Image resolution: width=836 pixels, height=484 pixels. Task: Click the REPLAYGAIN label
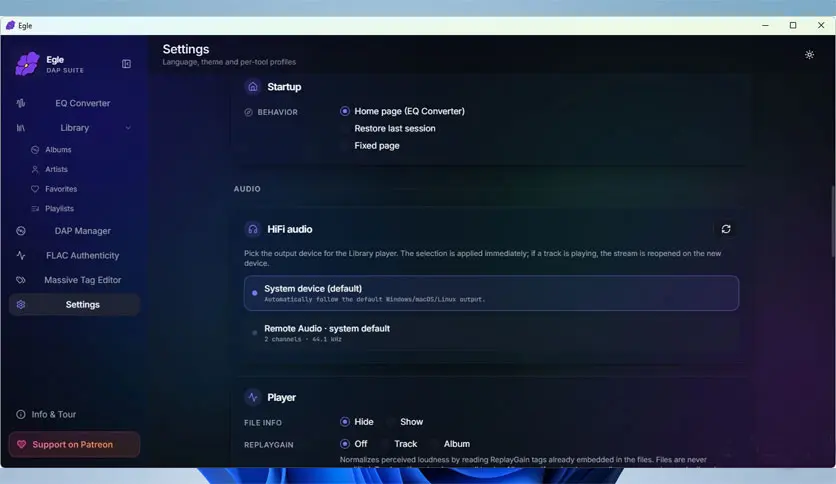(x=269, y=445)
